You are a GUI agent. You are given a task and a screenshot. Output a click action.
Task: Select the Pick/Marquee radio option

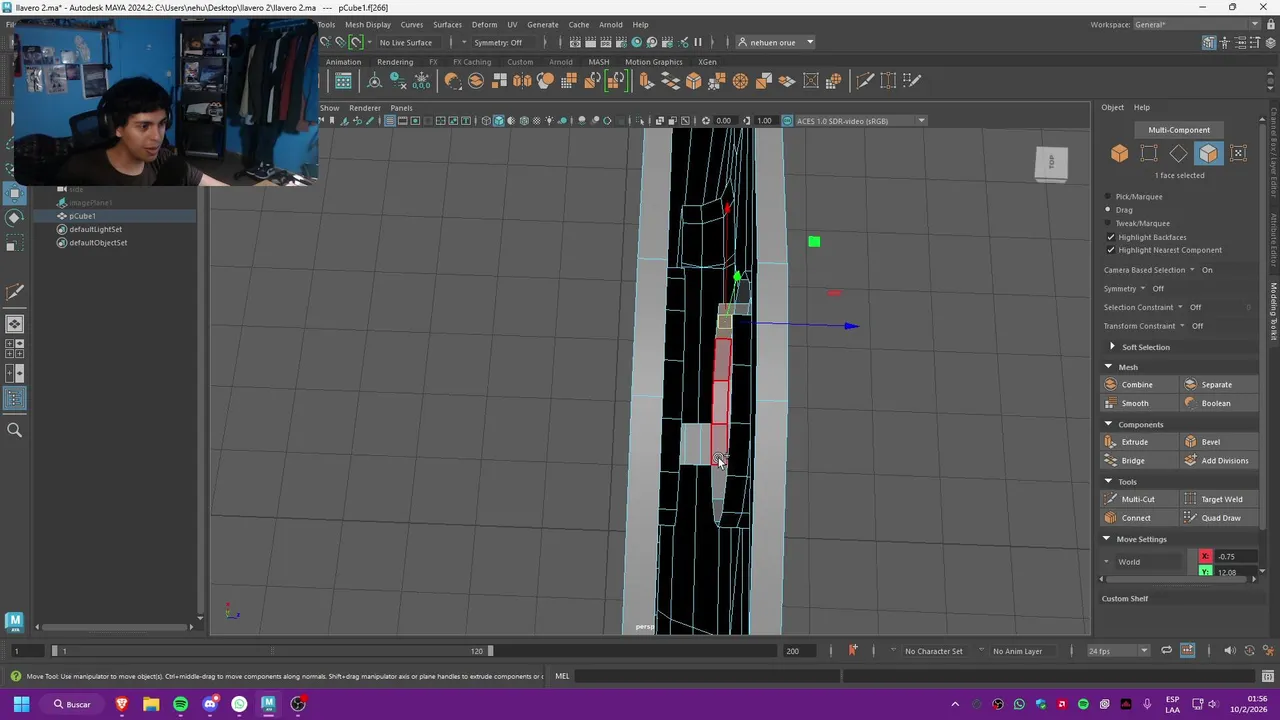tap(1108, 197)
